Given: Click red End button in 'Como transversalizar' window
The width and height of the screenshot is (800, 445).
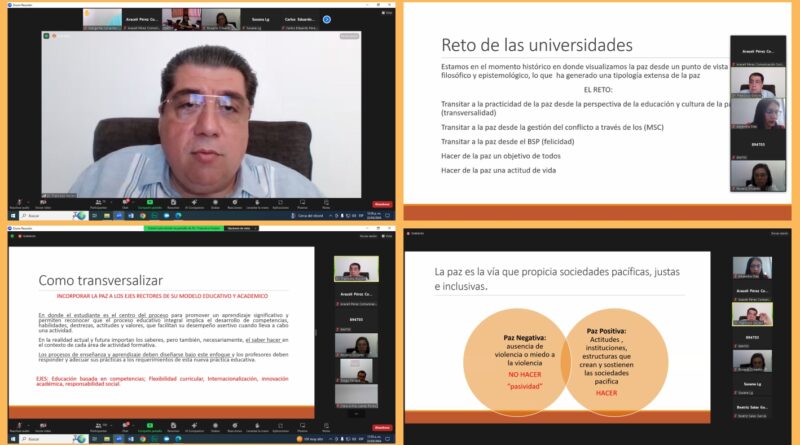Looking at the screenshot, I should click(x=382, y=427).
